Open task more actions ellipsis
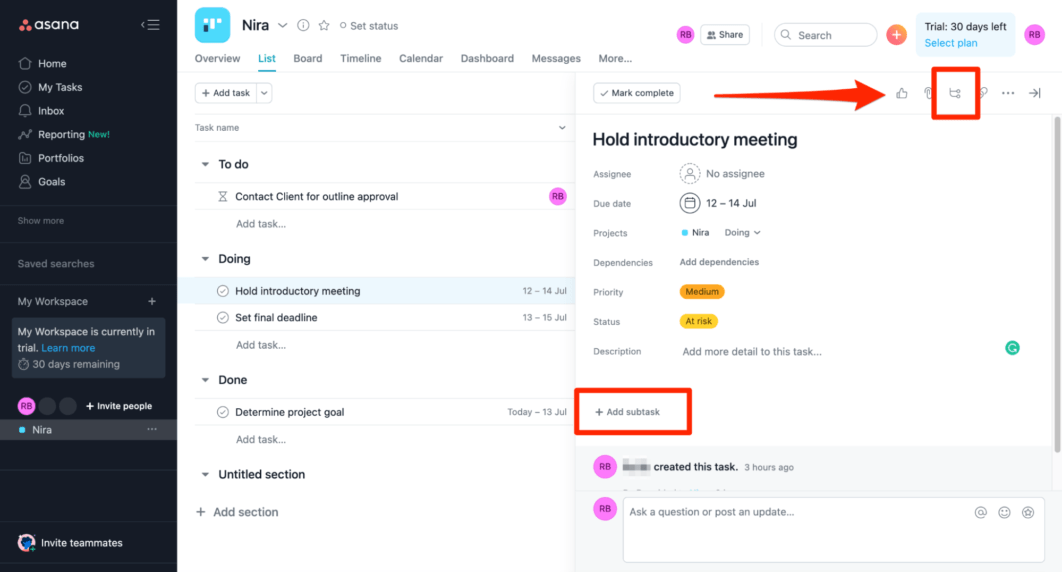This screenshot has width=1062, height=572. tap(1008, 93)
